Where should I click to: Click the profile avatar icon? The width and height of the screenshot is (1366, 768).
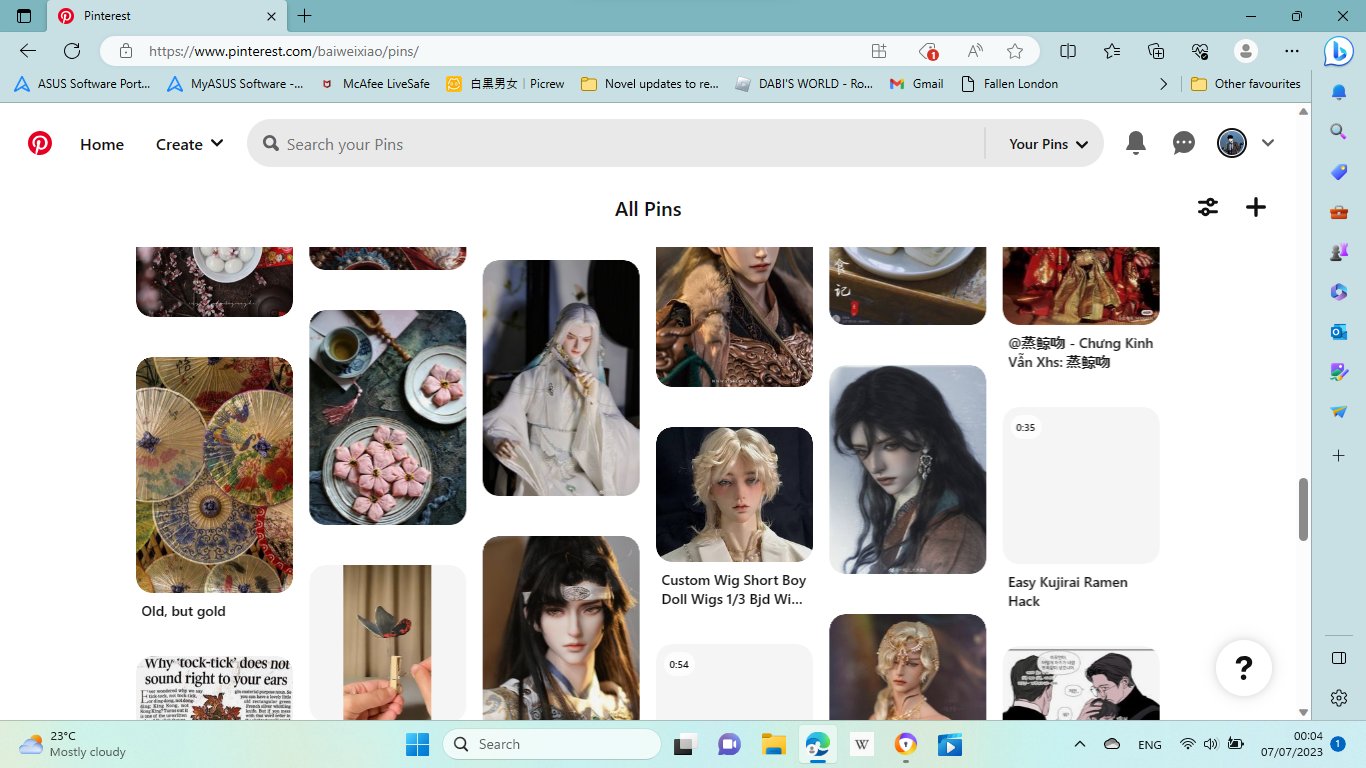[x=1231, y=144]
